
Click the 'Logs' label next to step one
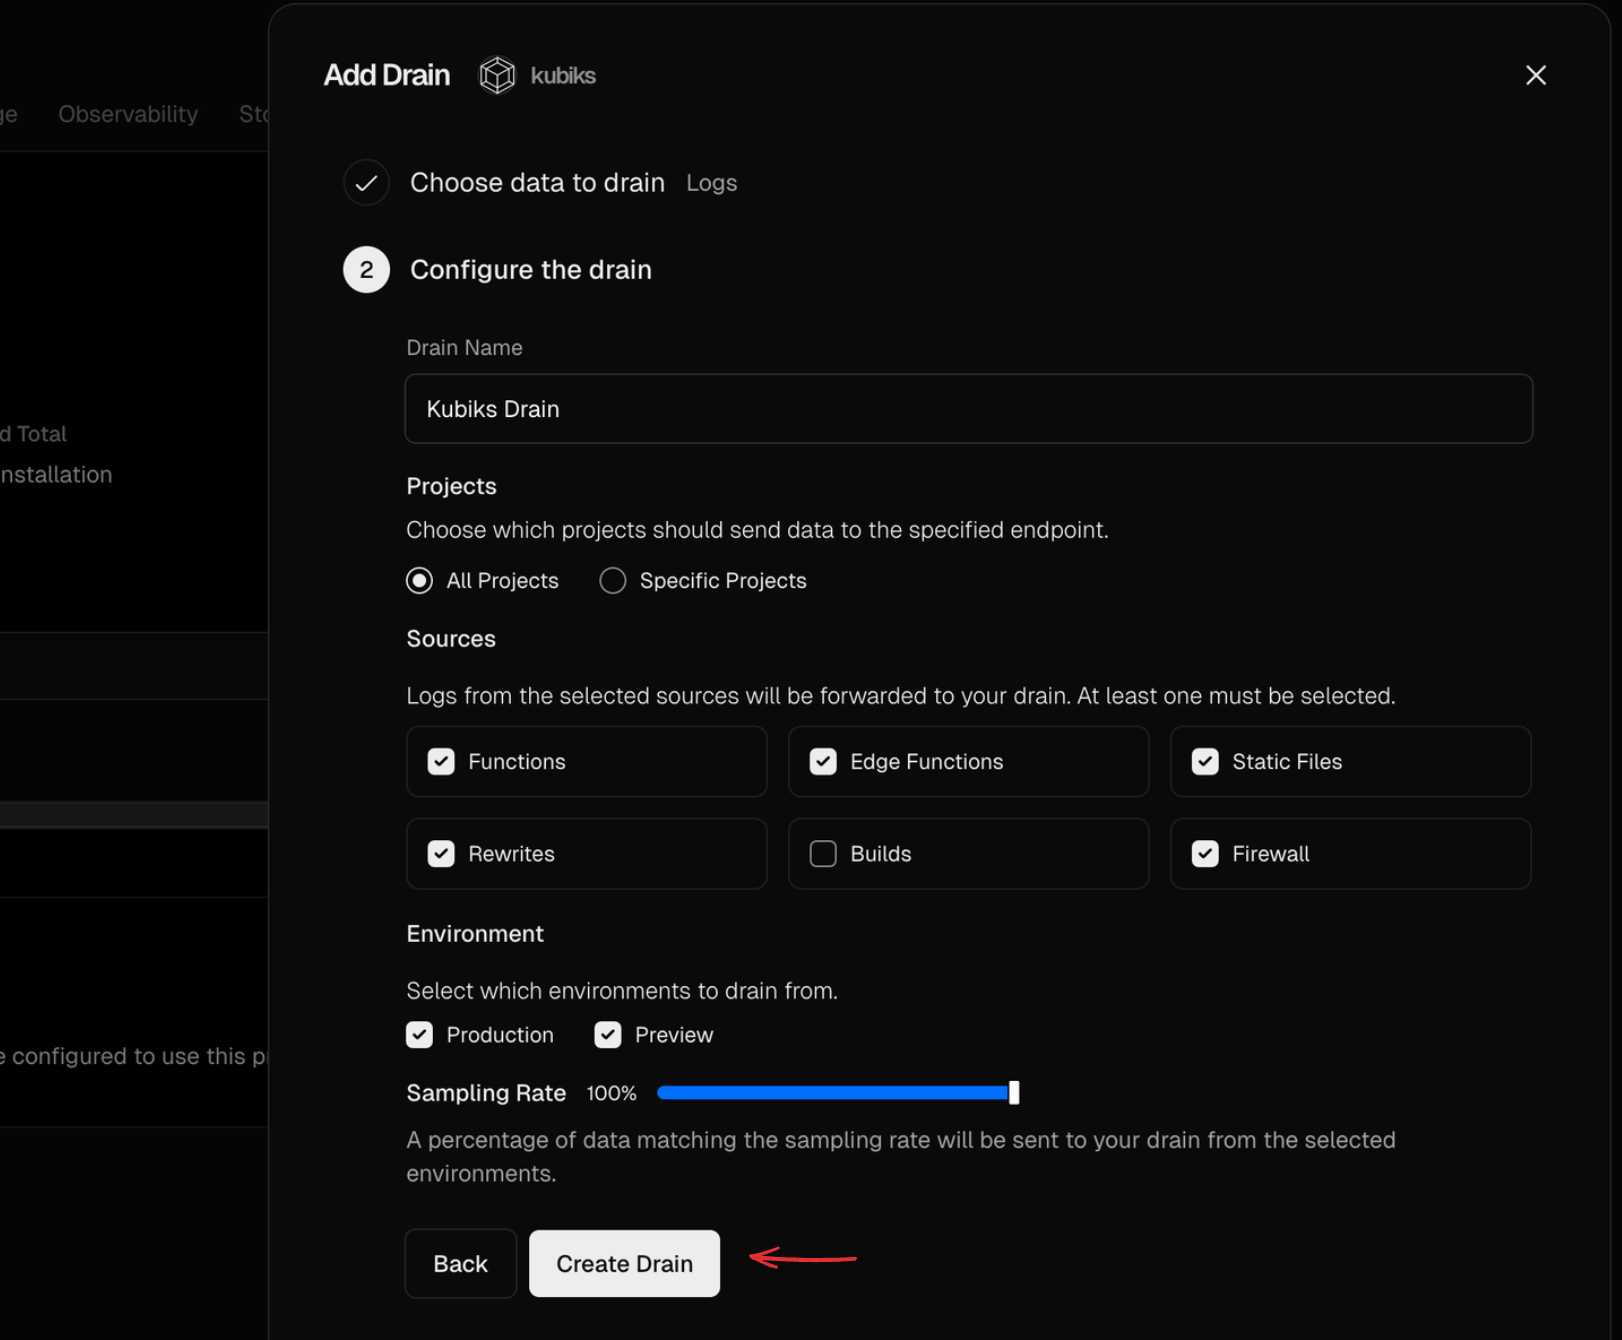[711, 183]
